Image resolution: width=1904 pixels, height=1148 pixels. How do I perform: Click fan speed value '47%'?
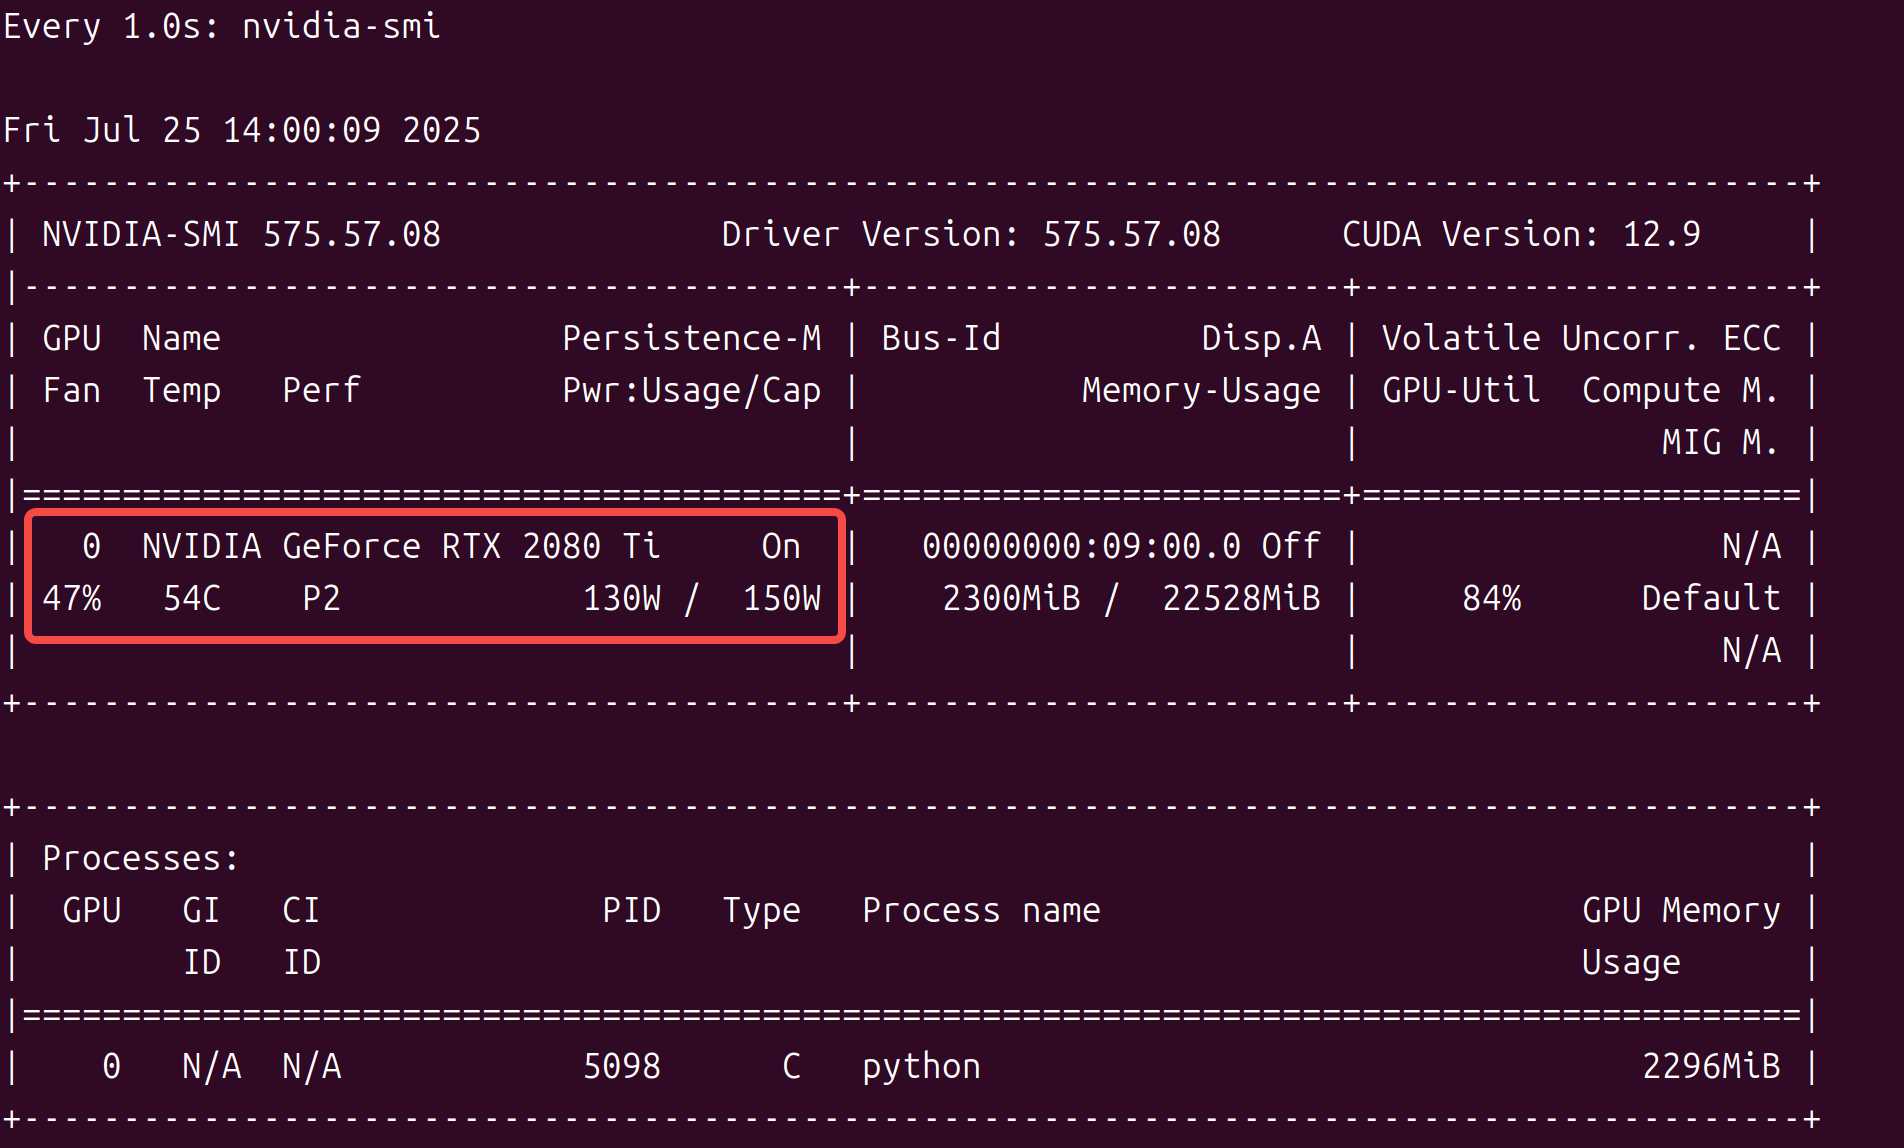pyautogui.click(x=72, y=598)
